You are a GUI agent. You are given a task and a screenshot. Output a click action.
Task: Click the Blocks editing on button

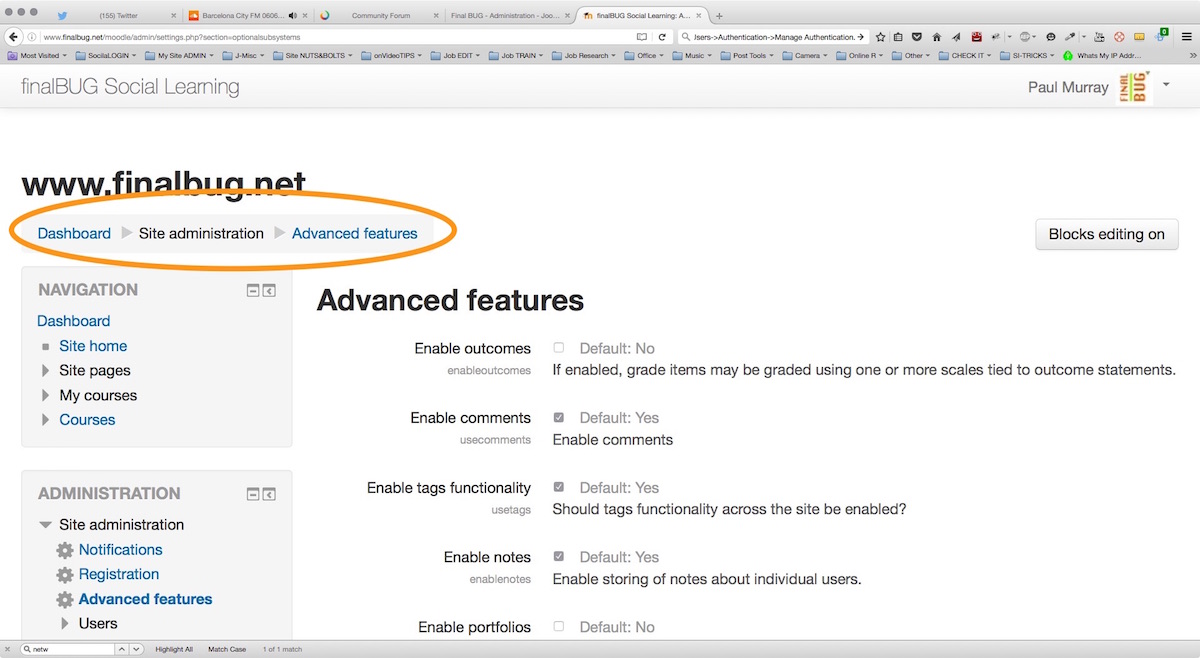pyautogui.click(x=1106, y=234)
